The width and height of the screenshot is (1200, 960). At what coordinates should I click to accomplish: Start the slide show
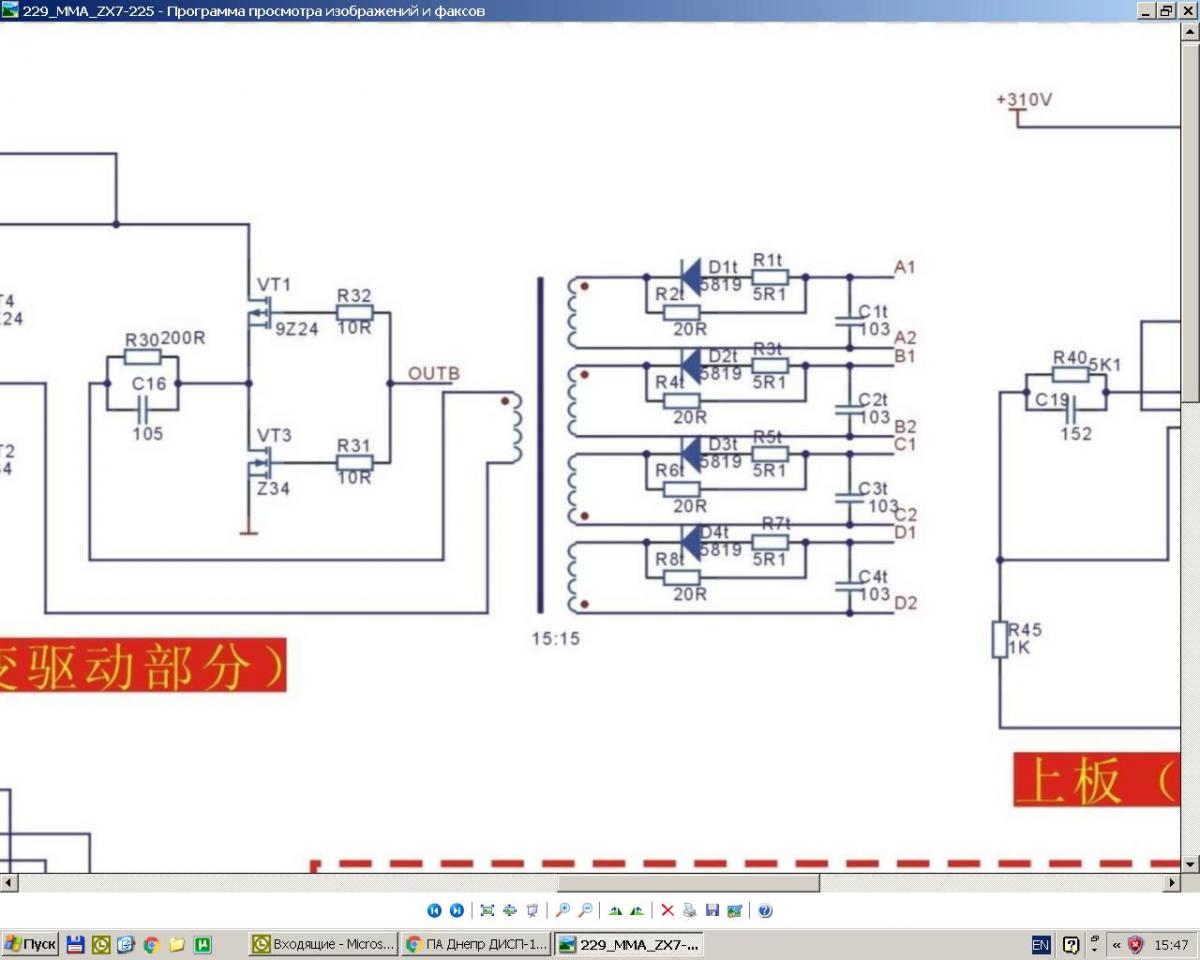click(x=532, y=910)
